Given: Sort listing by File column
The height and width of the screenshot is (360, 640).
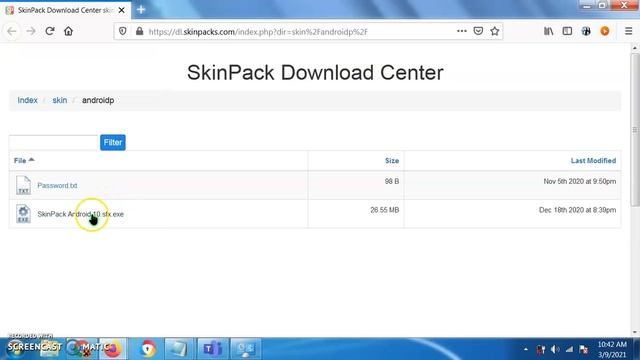Looking at the screenshot, I should [x=24, y=160].
